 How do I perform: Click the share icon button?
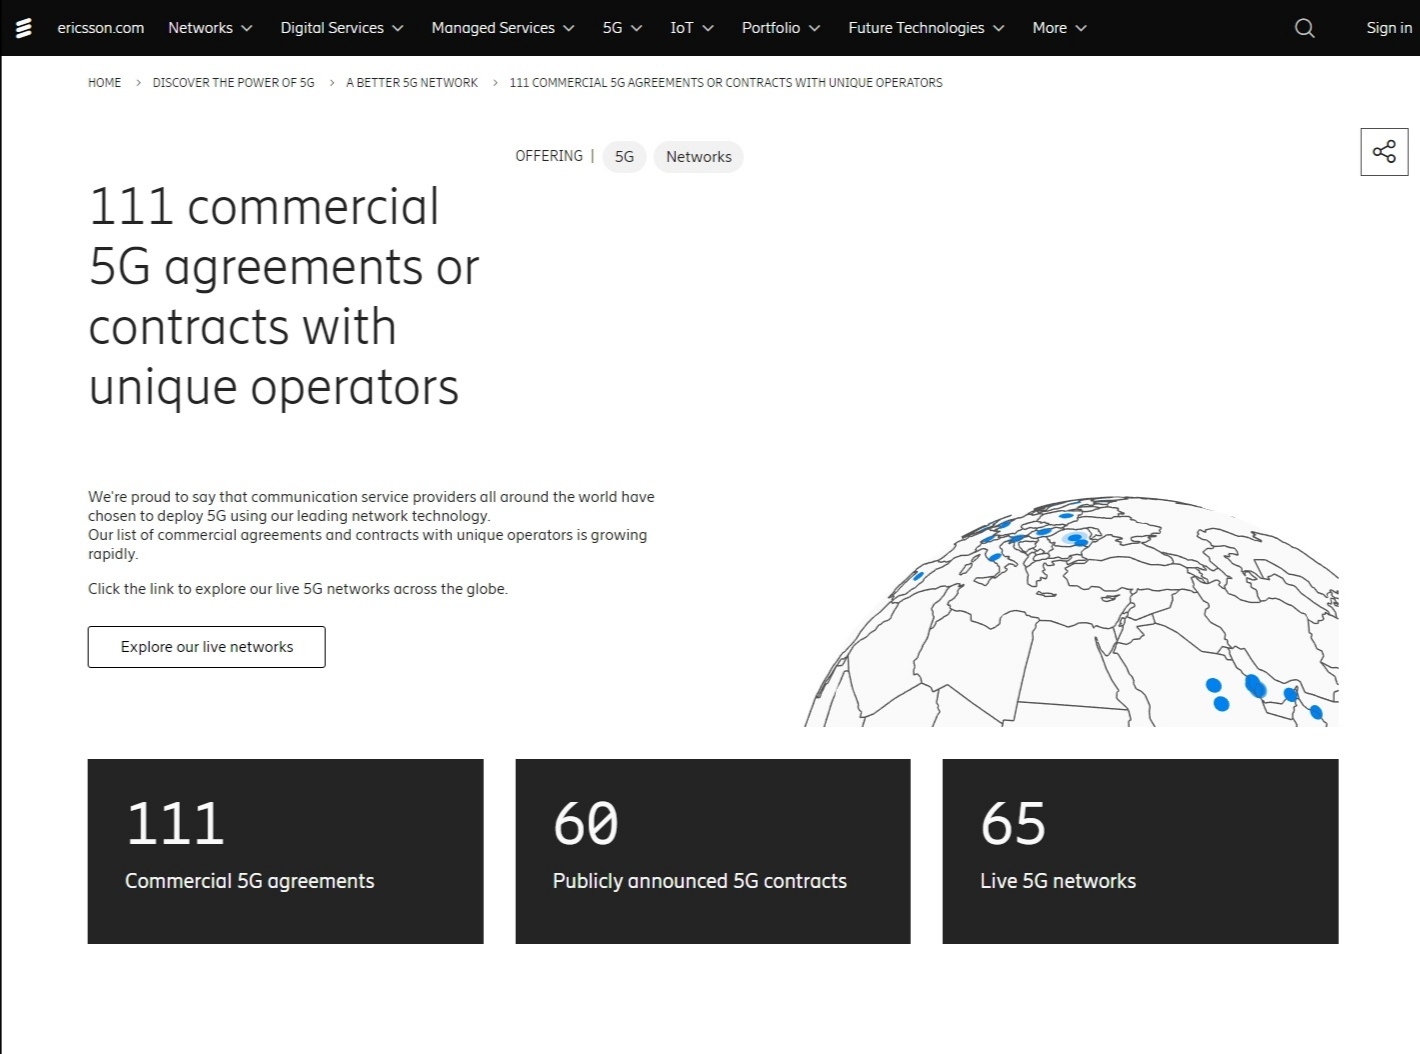tap(1384, 152)
